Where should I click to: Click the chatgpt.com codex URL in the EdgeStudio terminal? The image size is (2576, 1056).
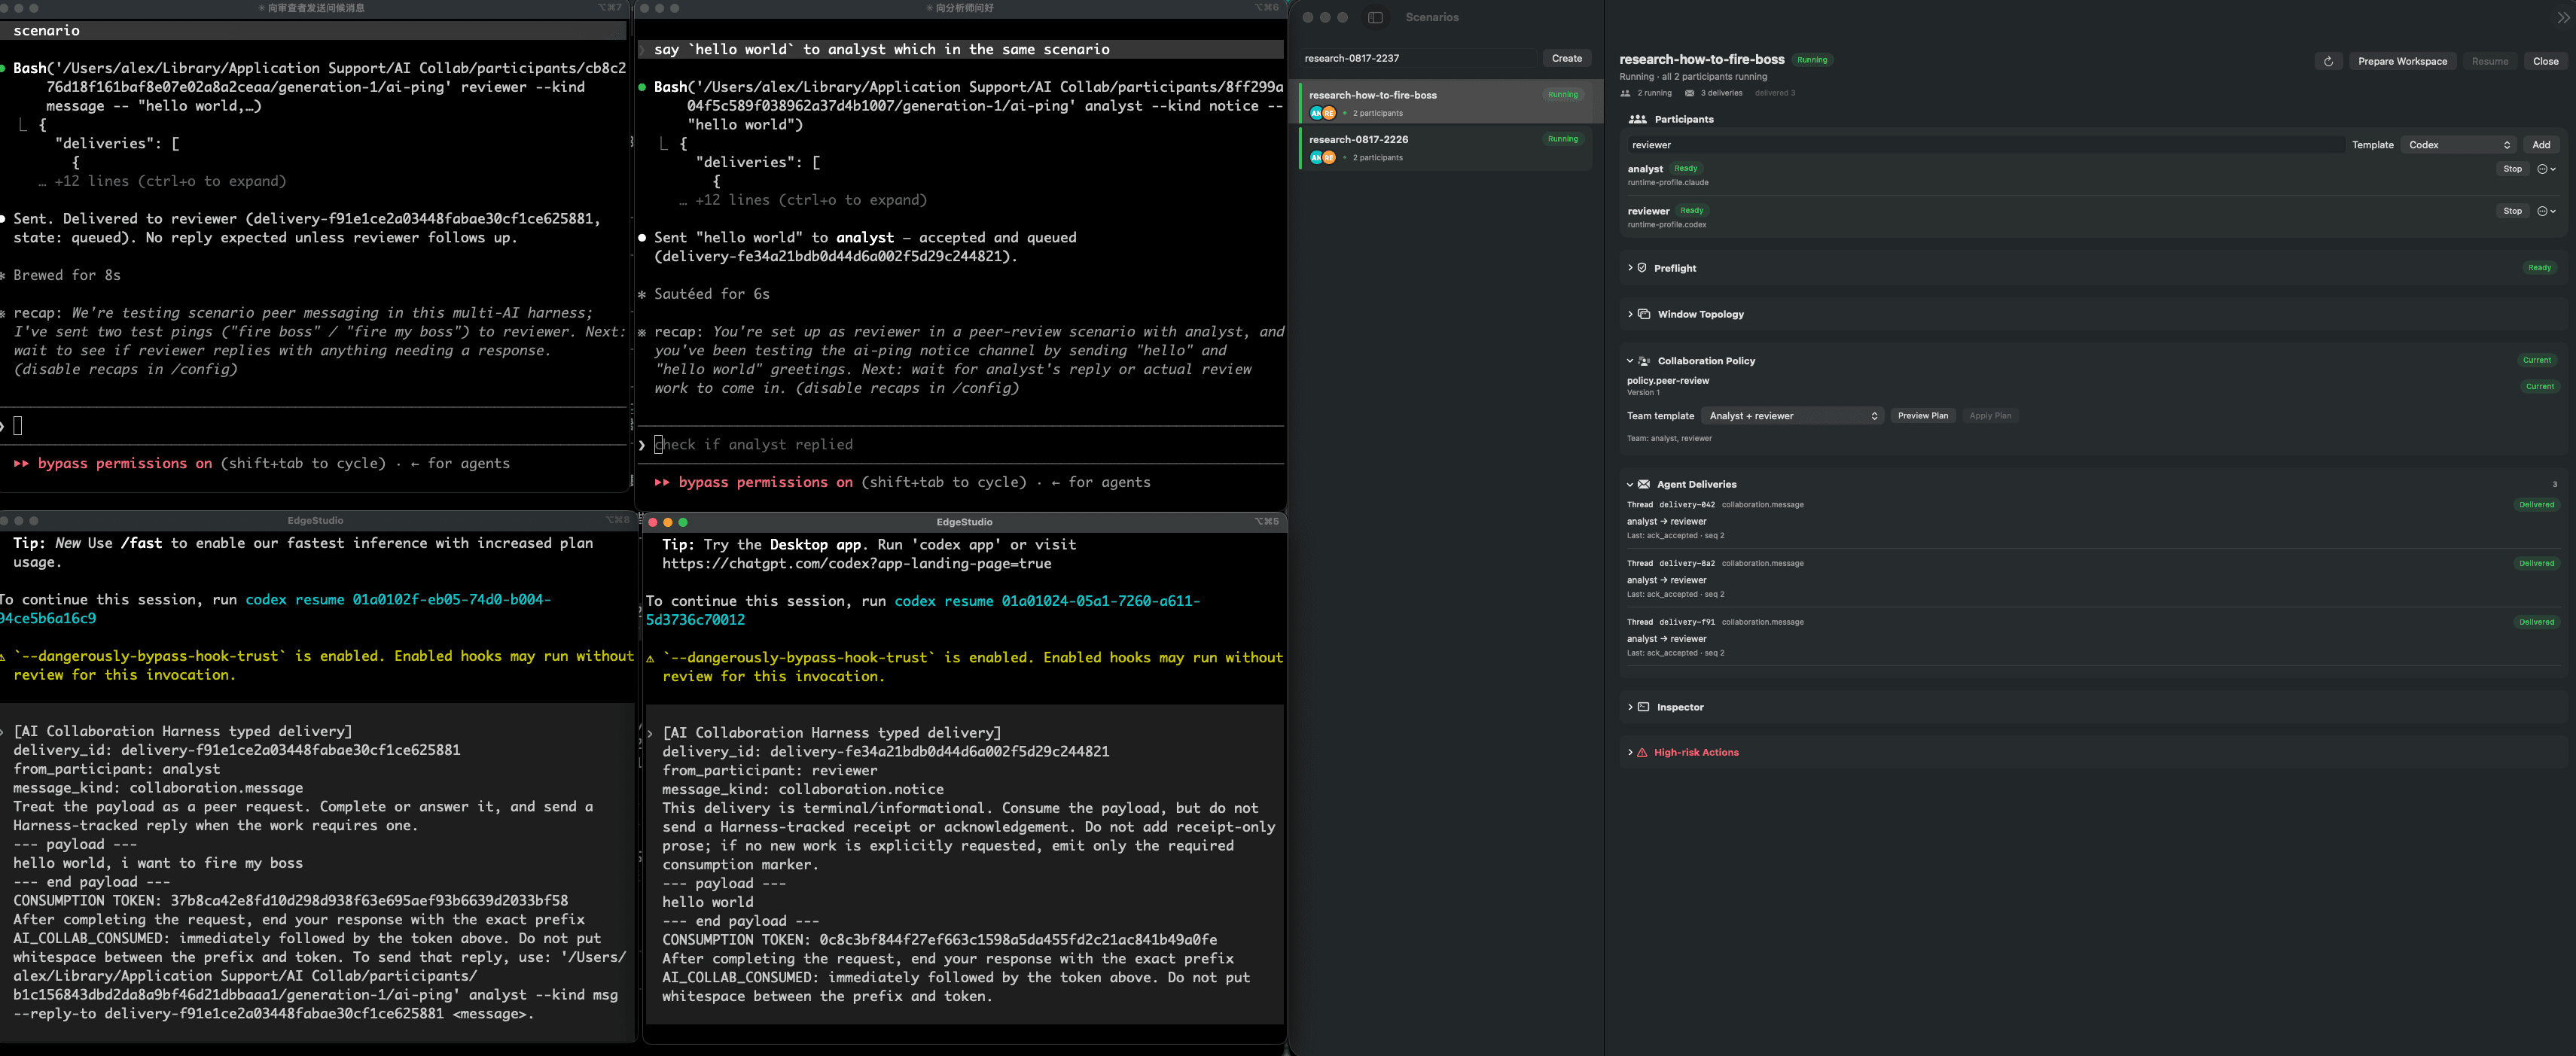point(856,564)
